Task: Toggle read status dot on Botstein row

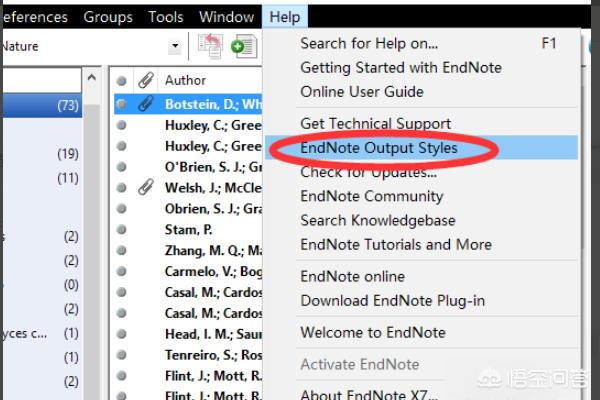Action: point(122,104)
